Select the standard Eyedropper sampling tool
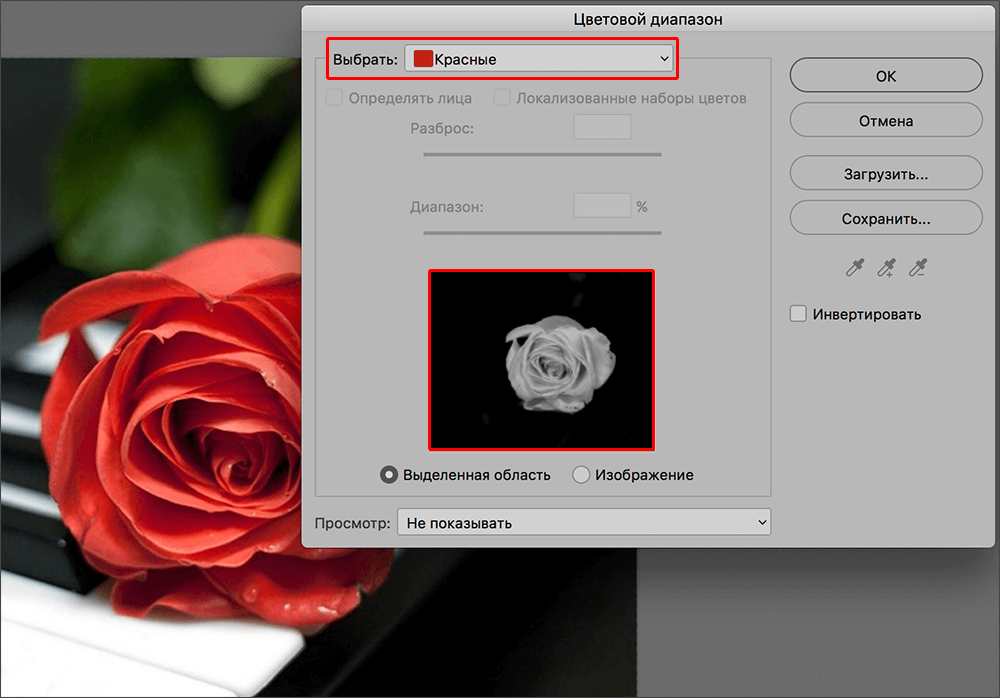The width and height of the screenshot is (1000, 698). pos(852,268)
